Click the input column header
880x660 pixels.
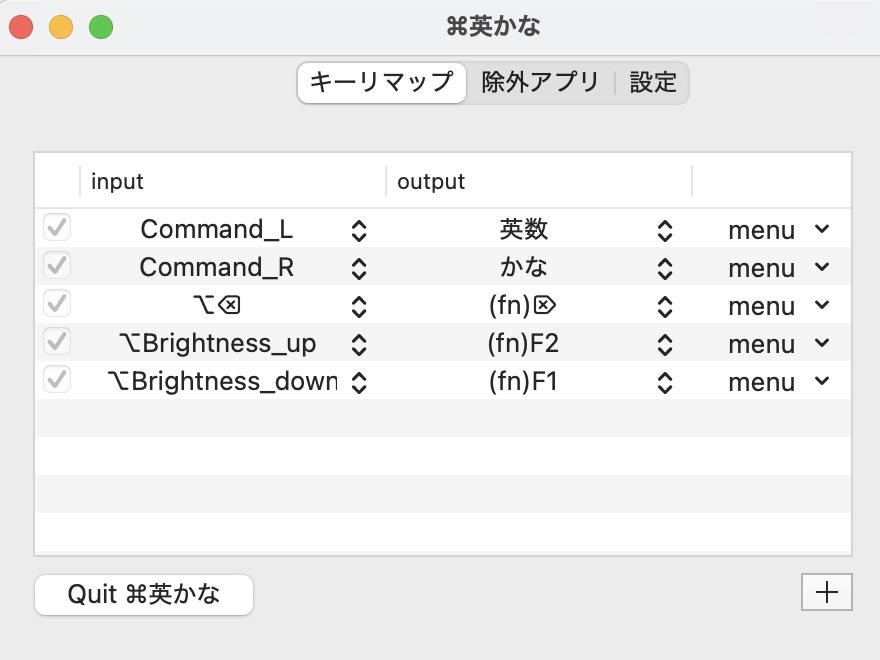pyautogui.click(x=232, y=182)
